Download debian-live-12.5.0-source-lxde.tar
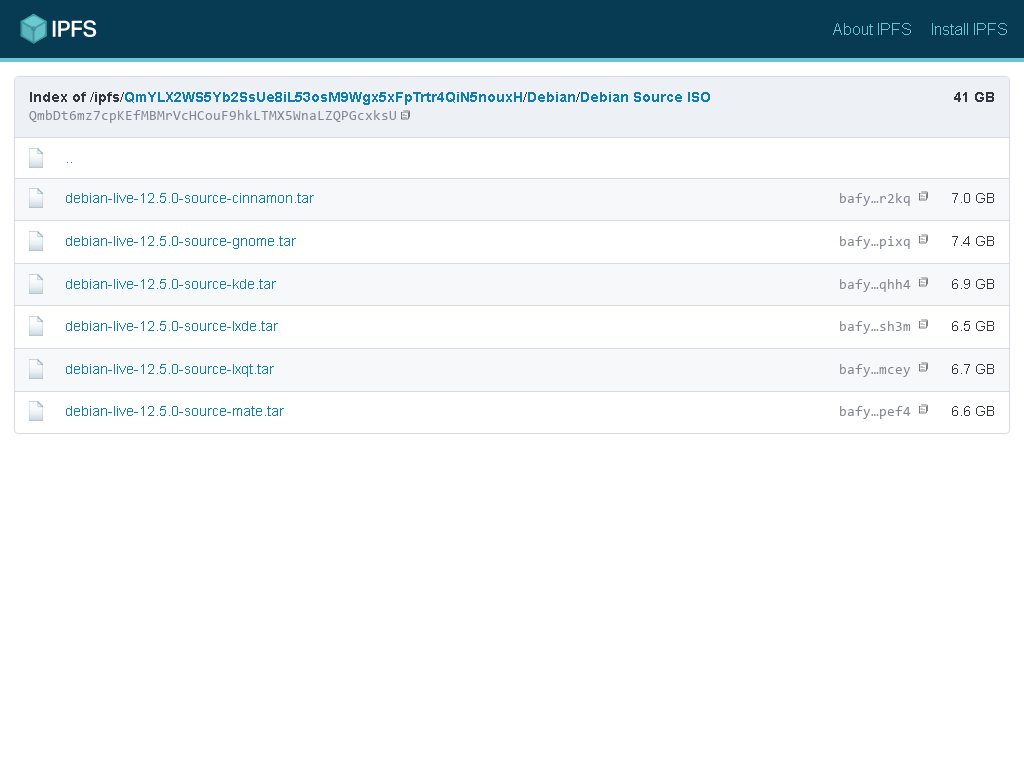The height and width of the screenshot is (768, 1024). click(171, 327)
